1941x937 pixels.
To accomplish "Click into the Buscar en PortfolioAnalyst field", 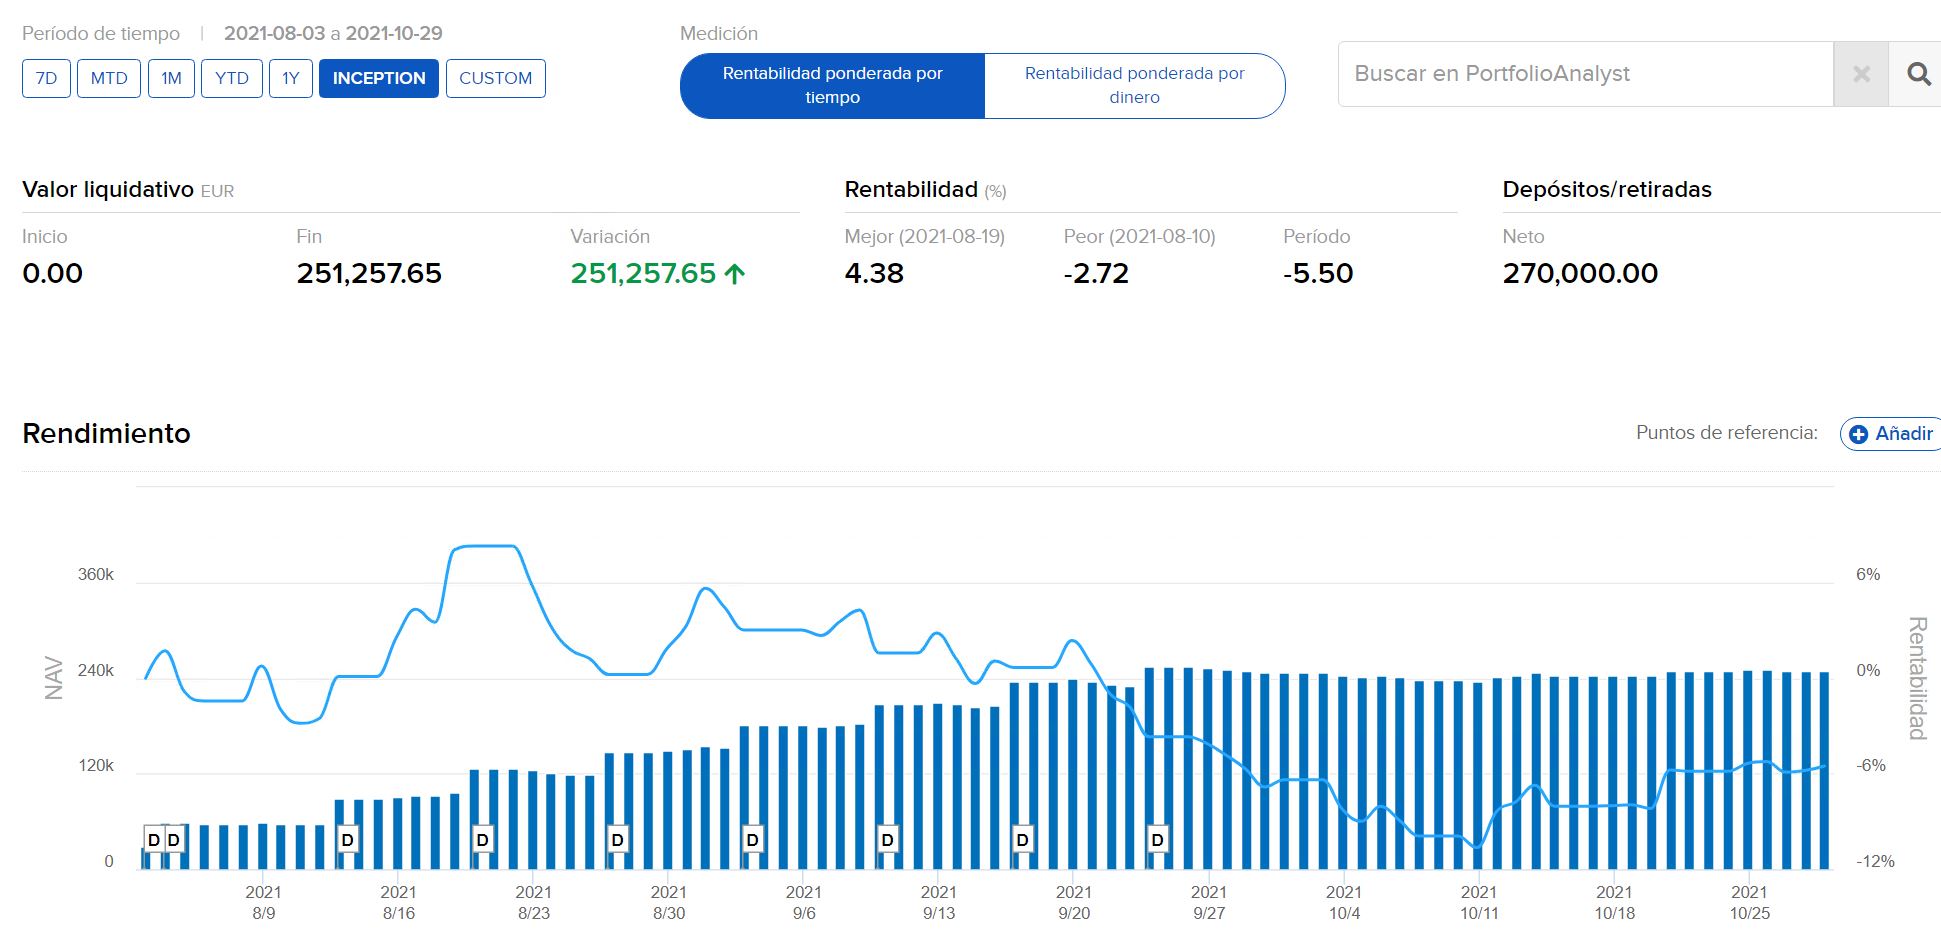I will click(1585, 74).
